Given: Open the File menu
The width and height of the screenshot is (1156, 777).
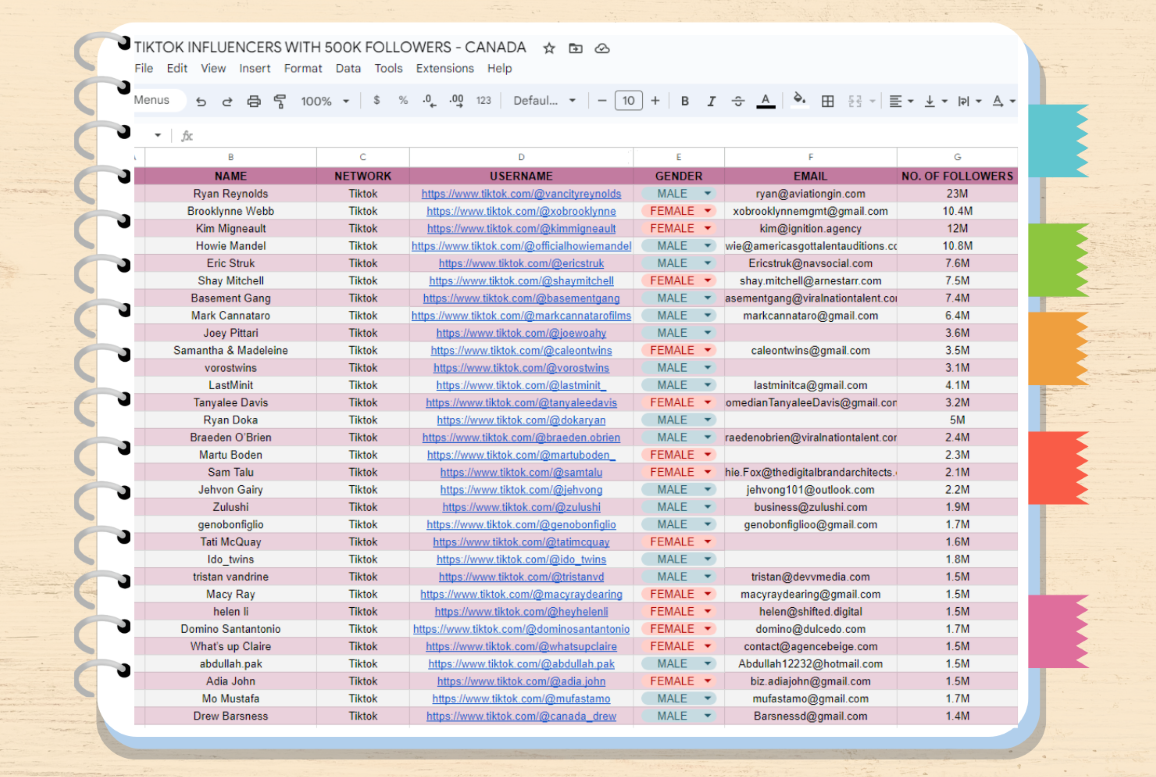Looking at the screenshot, I should pyautogui.click(x=144, y=69).
